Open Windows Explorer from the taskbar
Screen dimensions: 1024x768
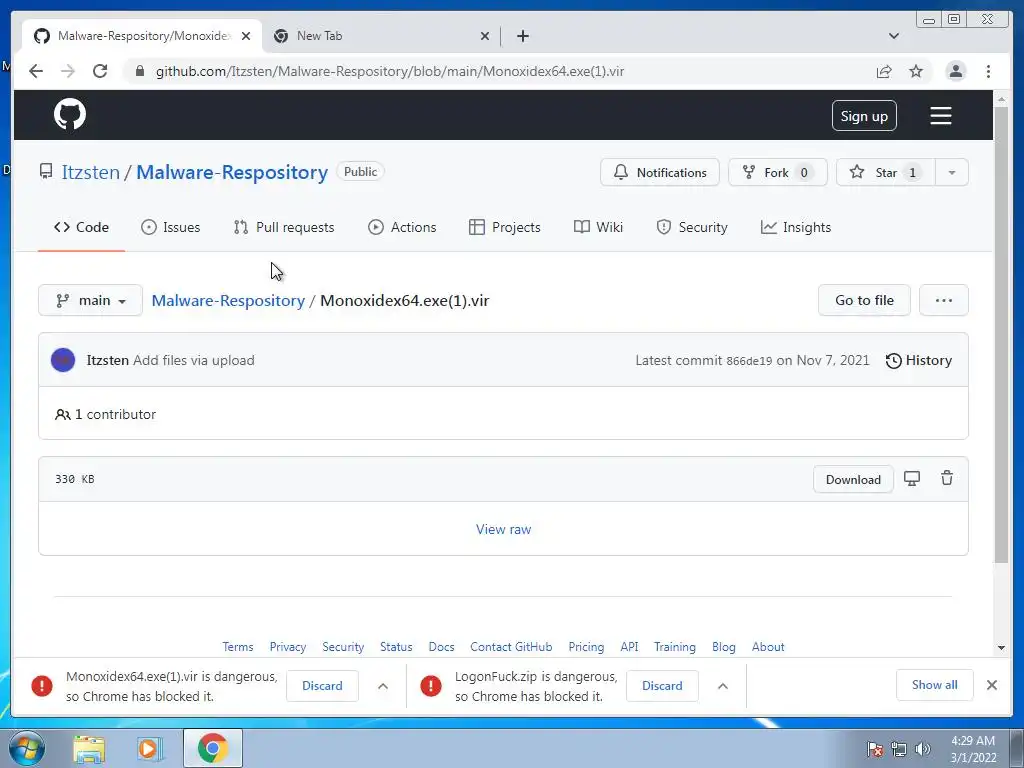tap(89, 749)
